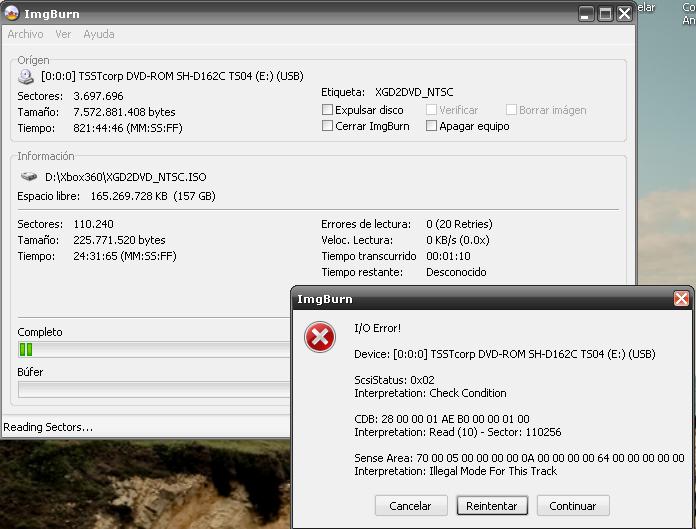Maximize the ImgBurn main window
Viewport: 696px width, 529px height.
point(605,14)
